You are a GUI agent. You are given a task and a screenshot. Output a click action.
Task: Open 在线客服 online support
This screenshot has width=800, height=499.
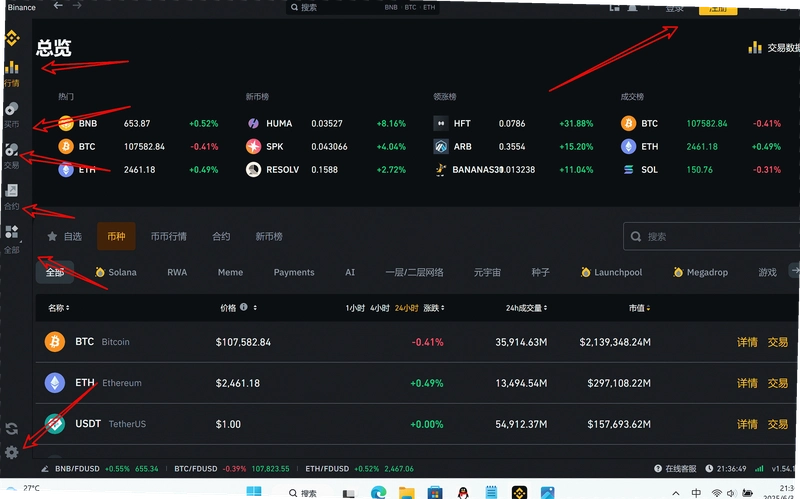(675, 468)
